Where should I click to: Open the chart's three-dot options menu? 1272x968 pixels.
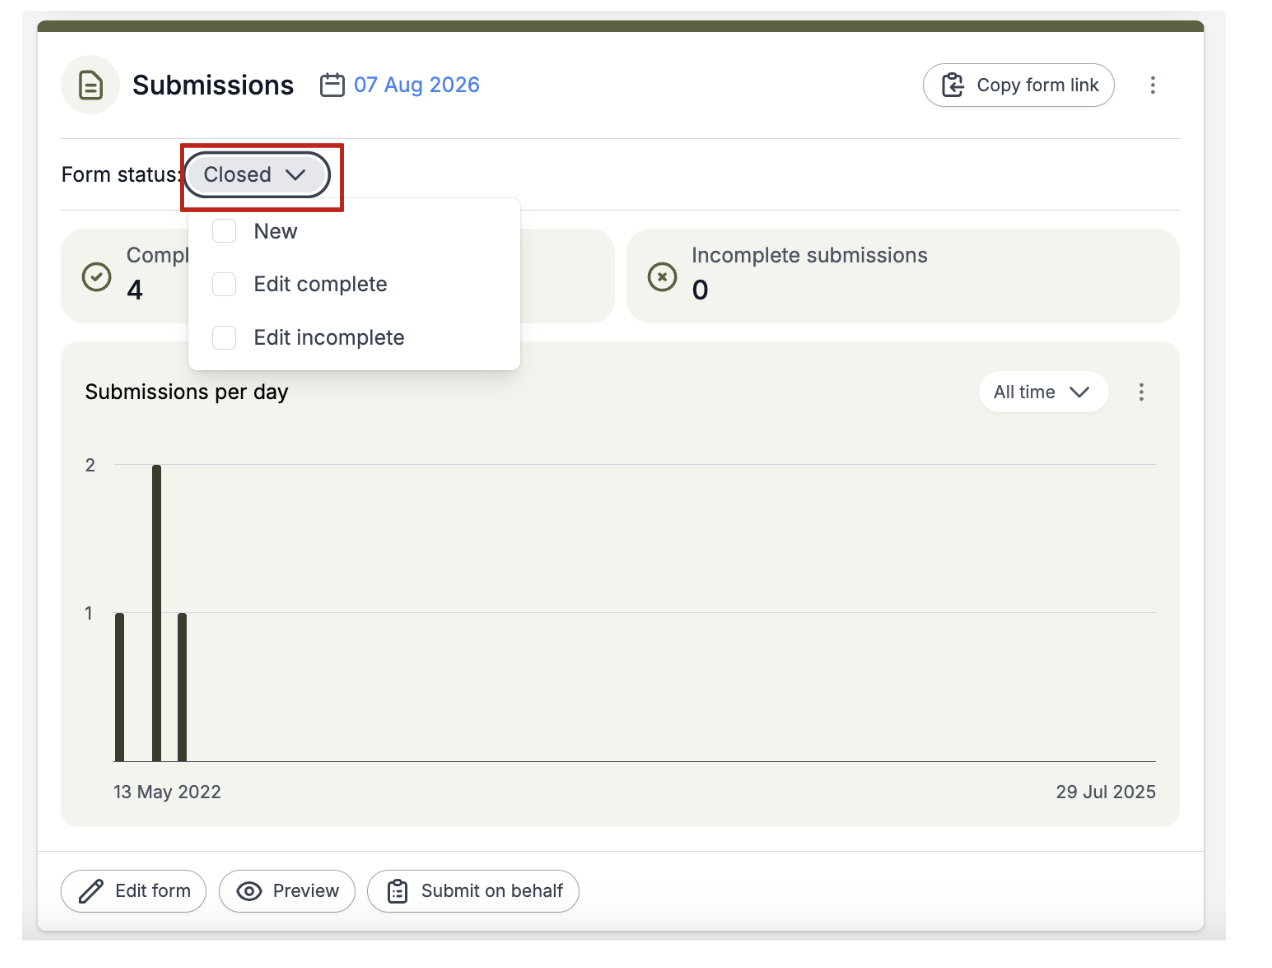pos(1141,392)
